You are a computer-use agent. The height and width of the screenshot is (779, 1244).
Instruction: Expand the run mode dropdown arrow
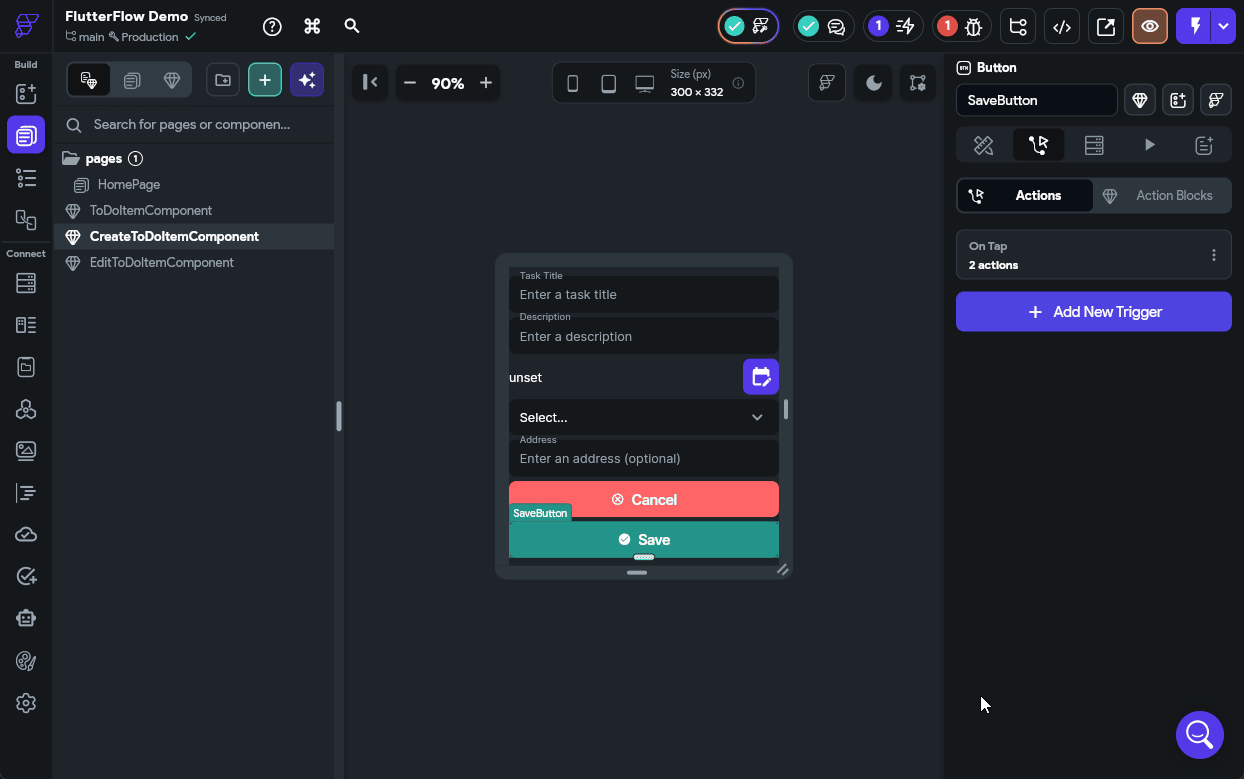coord(1224,26)
